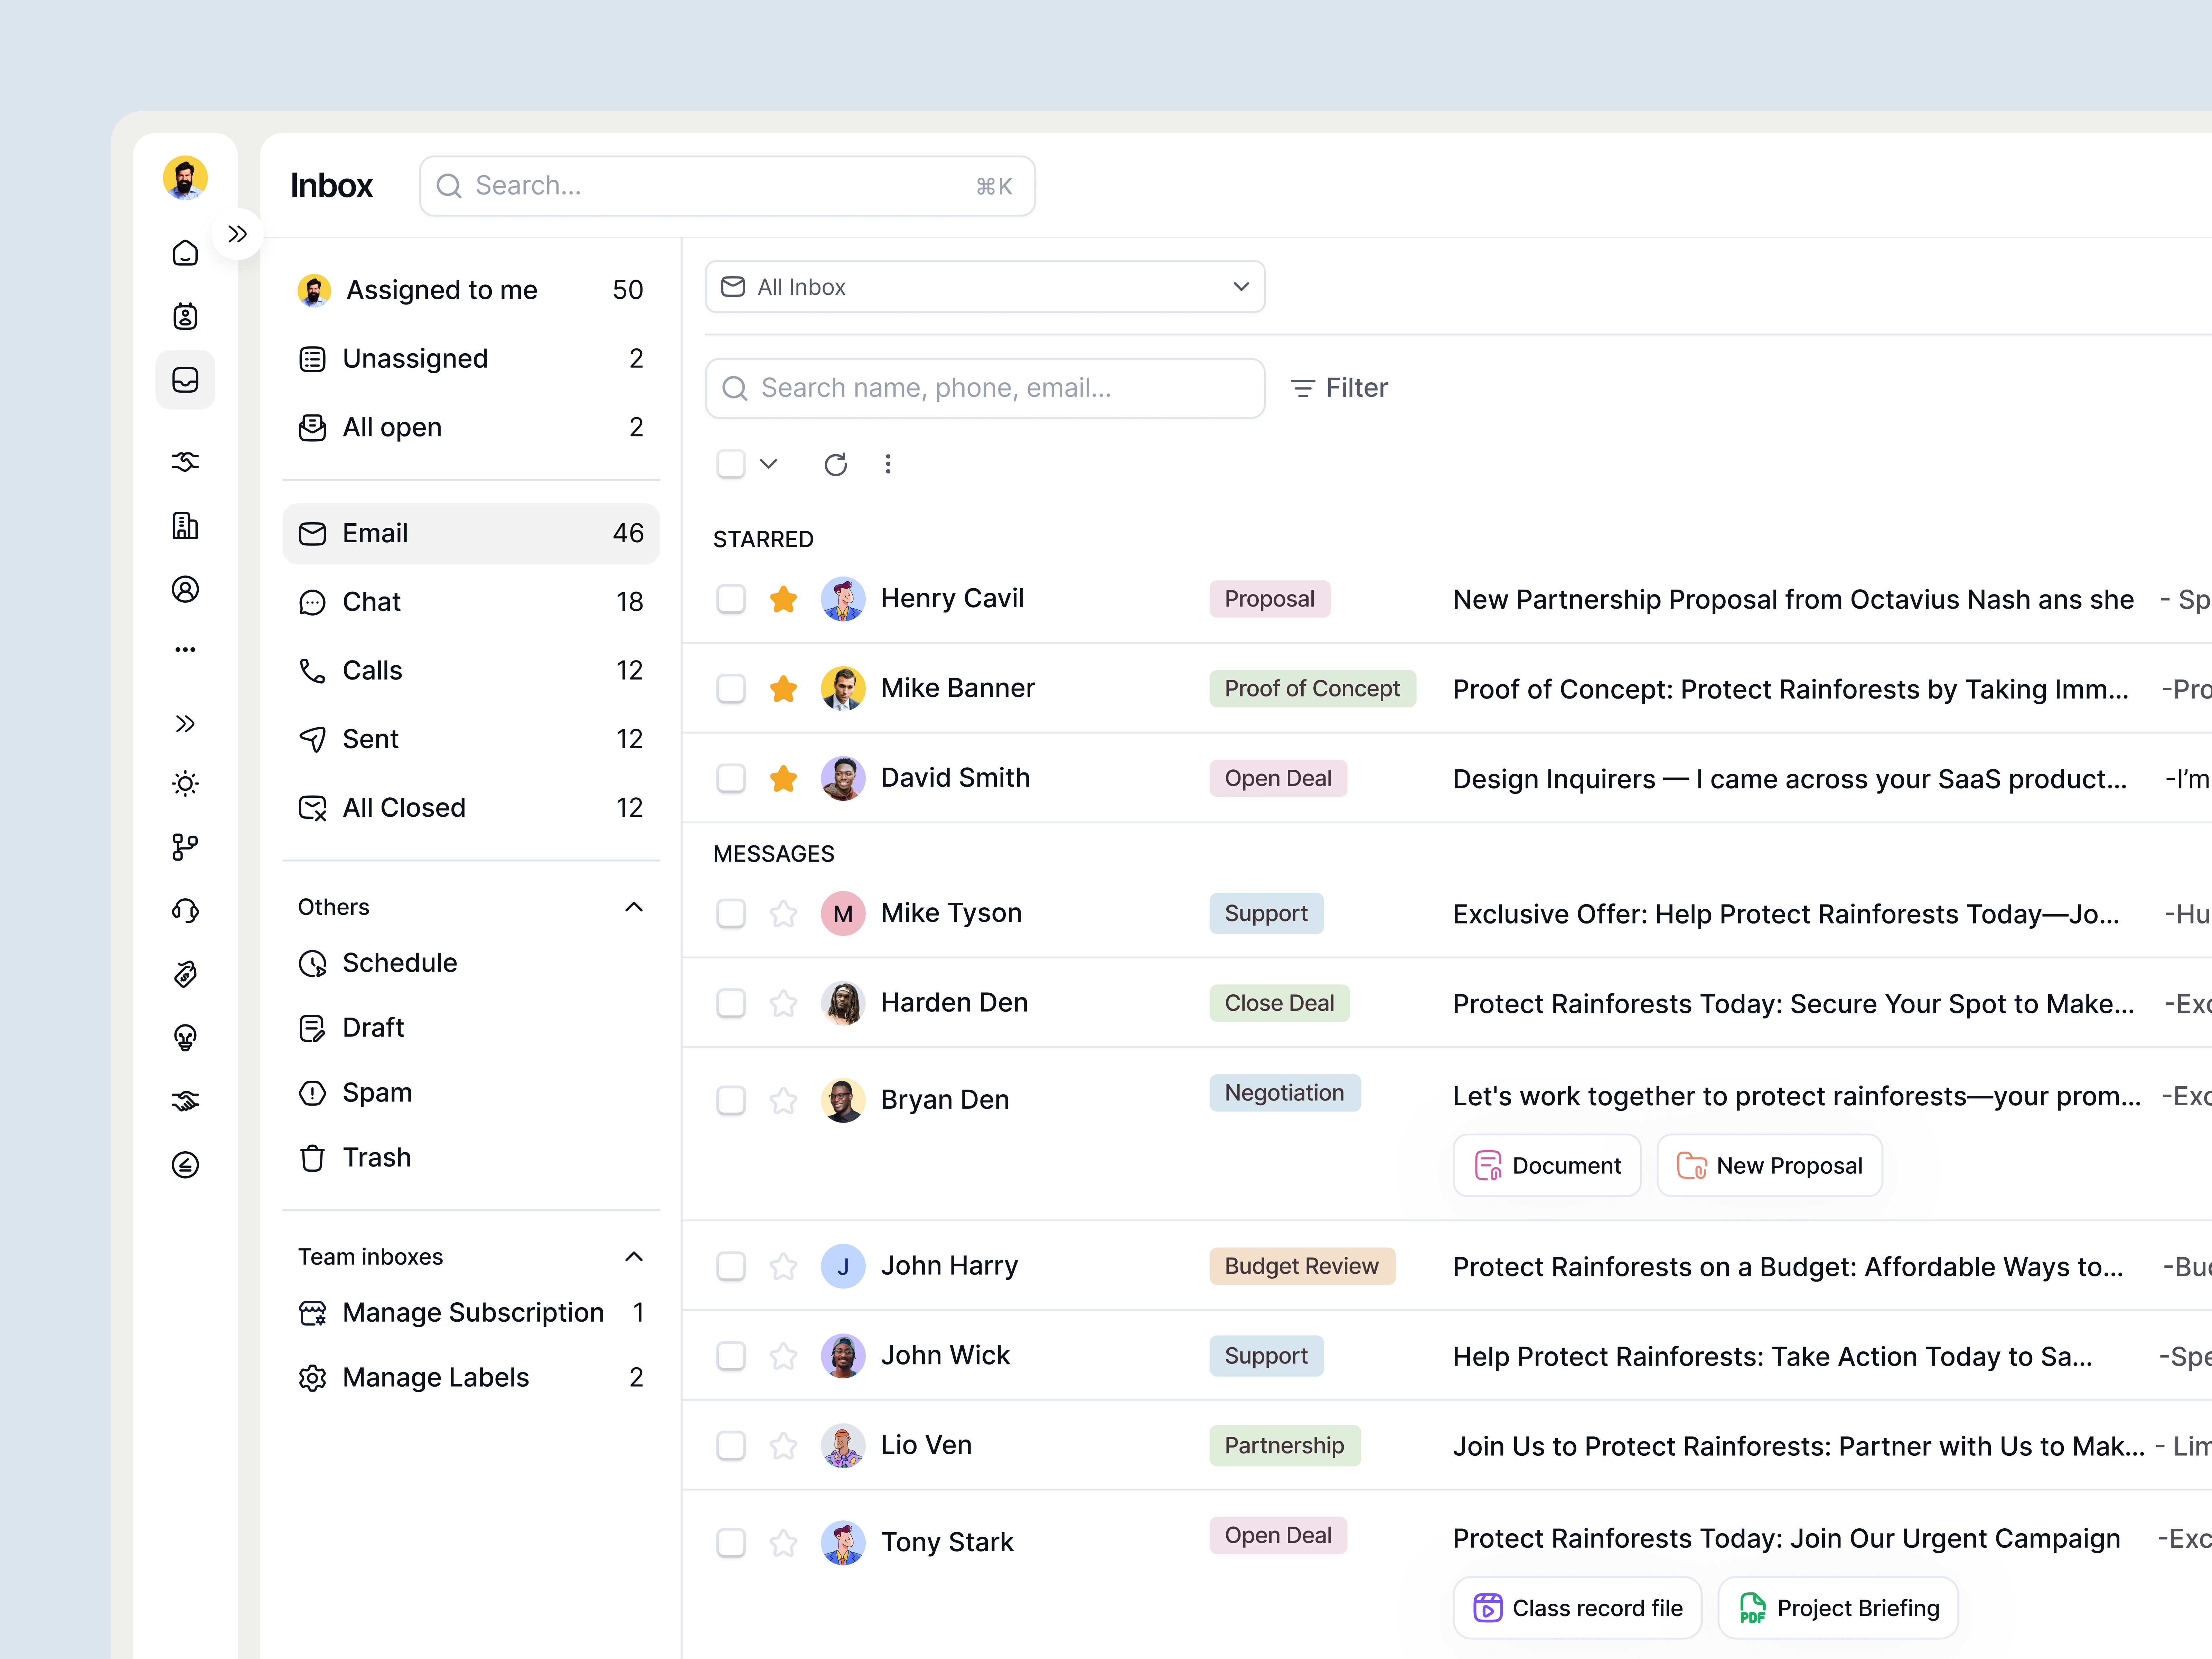Open the Home icon in the sidebar
Viewport: 2212px width, 1659px height.
(x=185, y=253)
